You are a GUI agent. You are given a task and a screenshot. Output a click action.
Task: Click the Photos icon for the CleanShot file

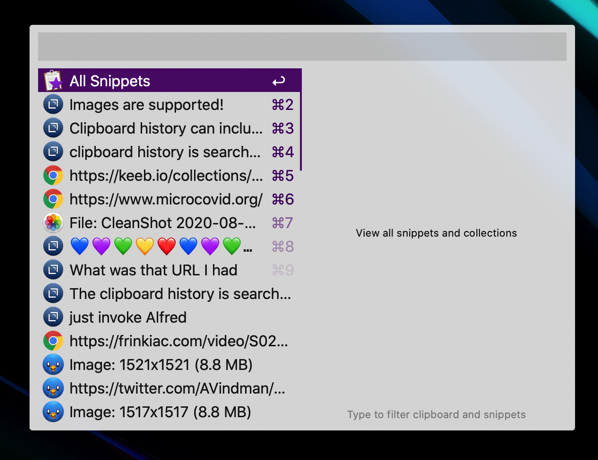pos(53,223)
